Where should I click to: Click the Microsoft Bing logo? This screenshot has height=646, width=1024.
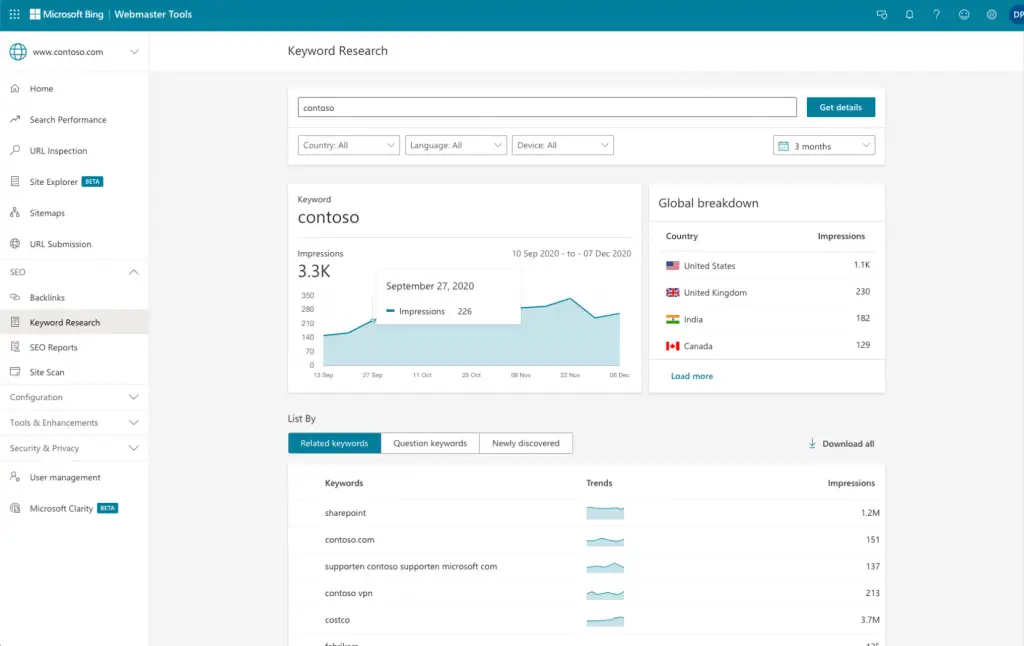(67, 14)
